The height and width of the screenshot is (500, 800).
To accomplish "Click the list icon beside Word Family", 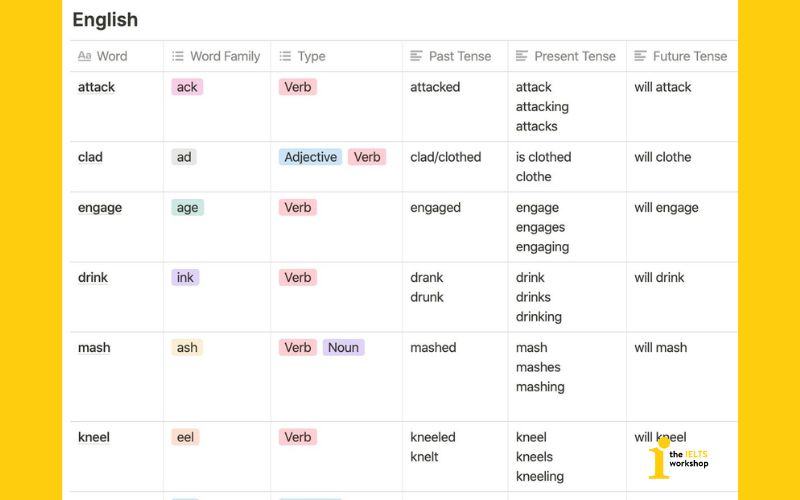I will tap(178, 57).
